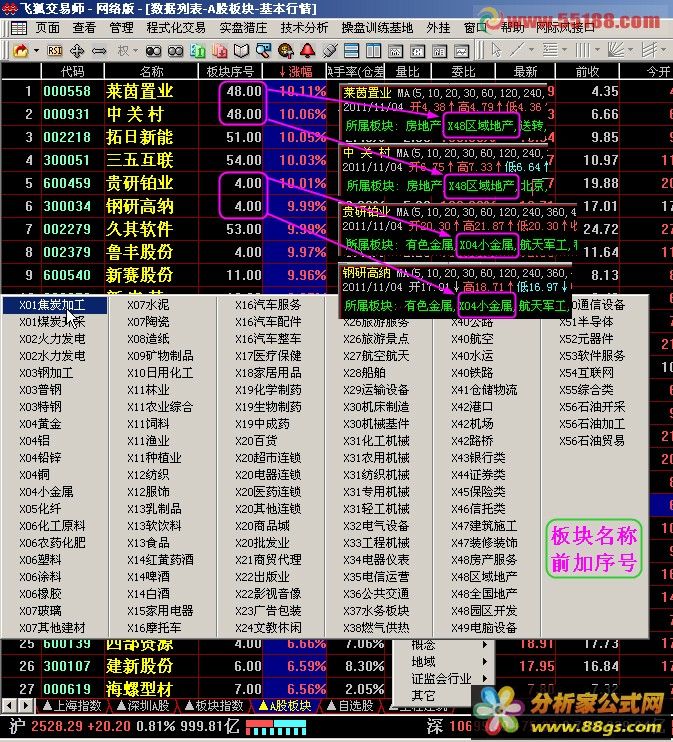Switch to the 自选股 tab
The width and height of the screenshot is (673, 742).
click(350, 706)
